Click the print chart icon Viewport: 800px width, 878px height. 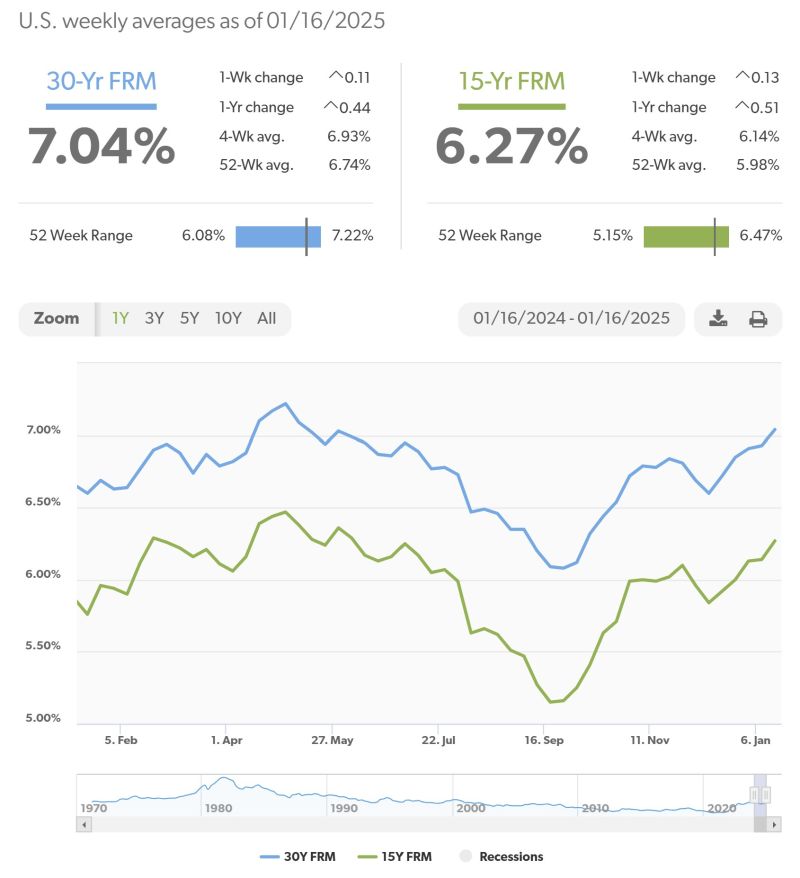pyautogui.click(x=758, y=319)
